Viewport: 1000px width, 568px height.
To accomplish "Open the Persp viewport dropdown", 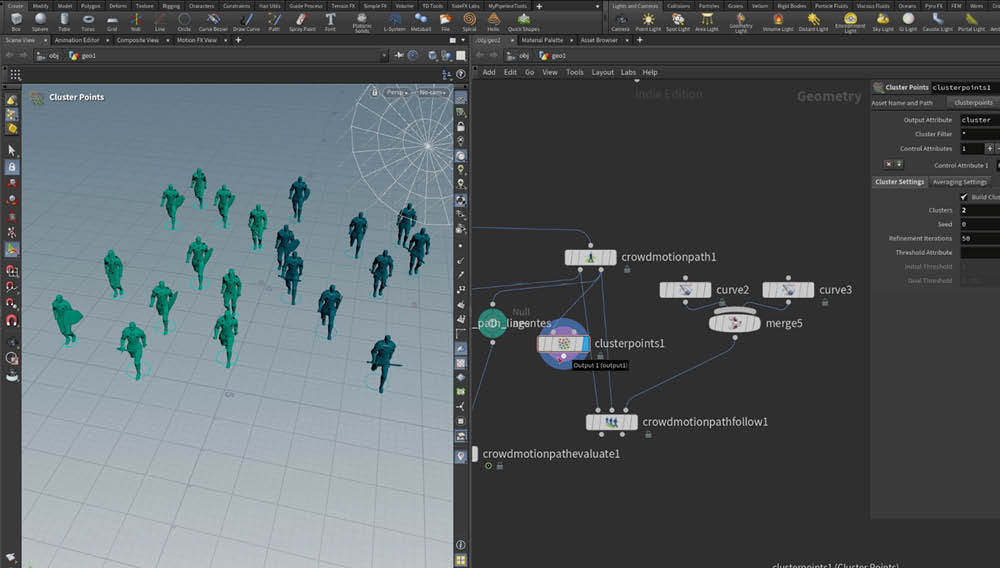I will [x=395, y=92].
